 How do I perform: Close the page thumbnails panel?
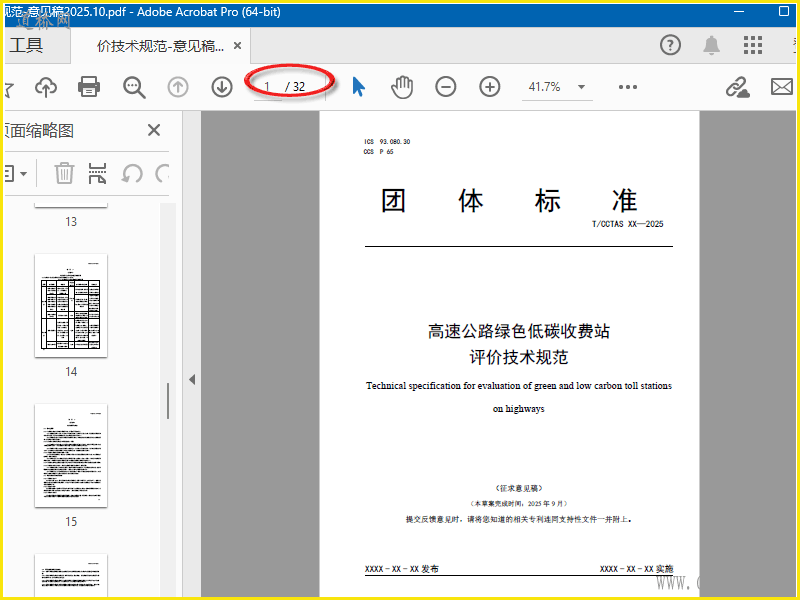pos(154,130)
